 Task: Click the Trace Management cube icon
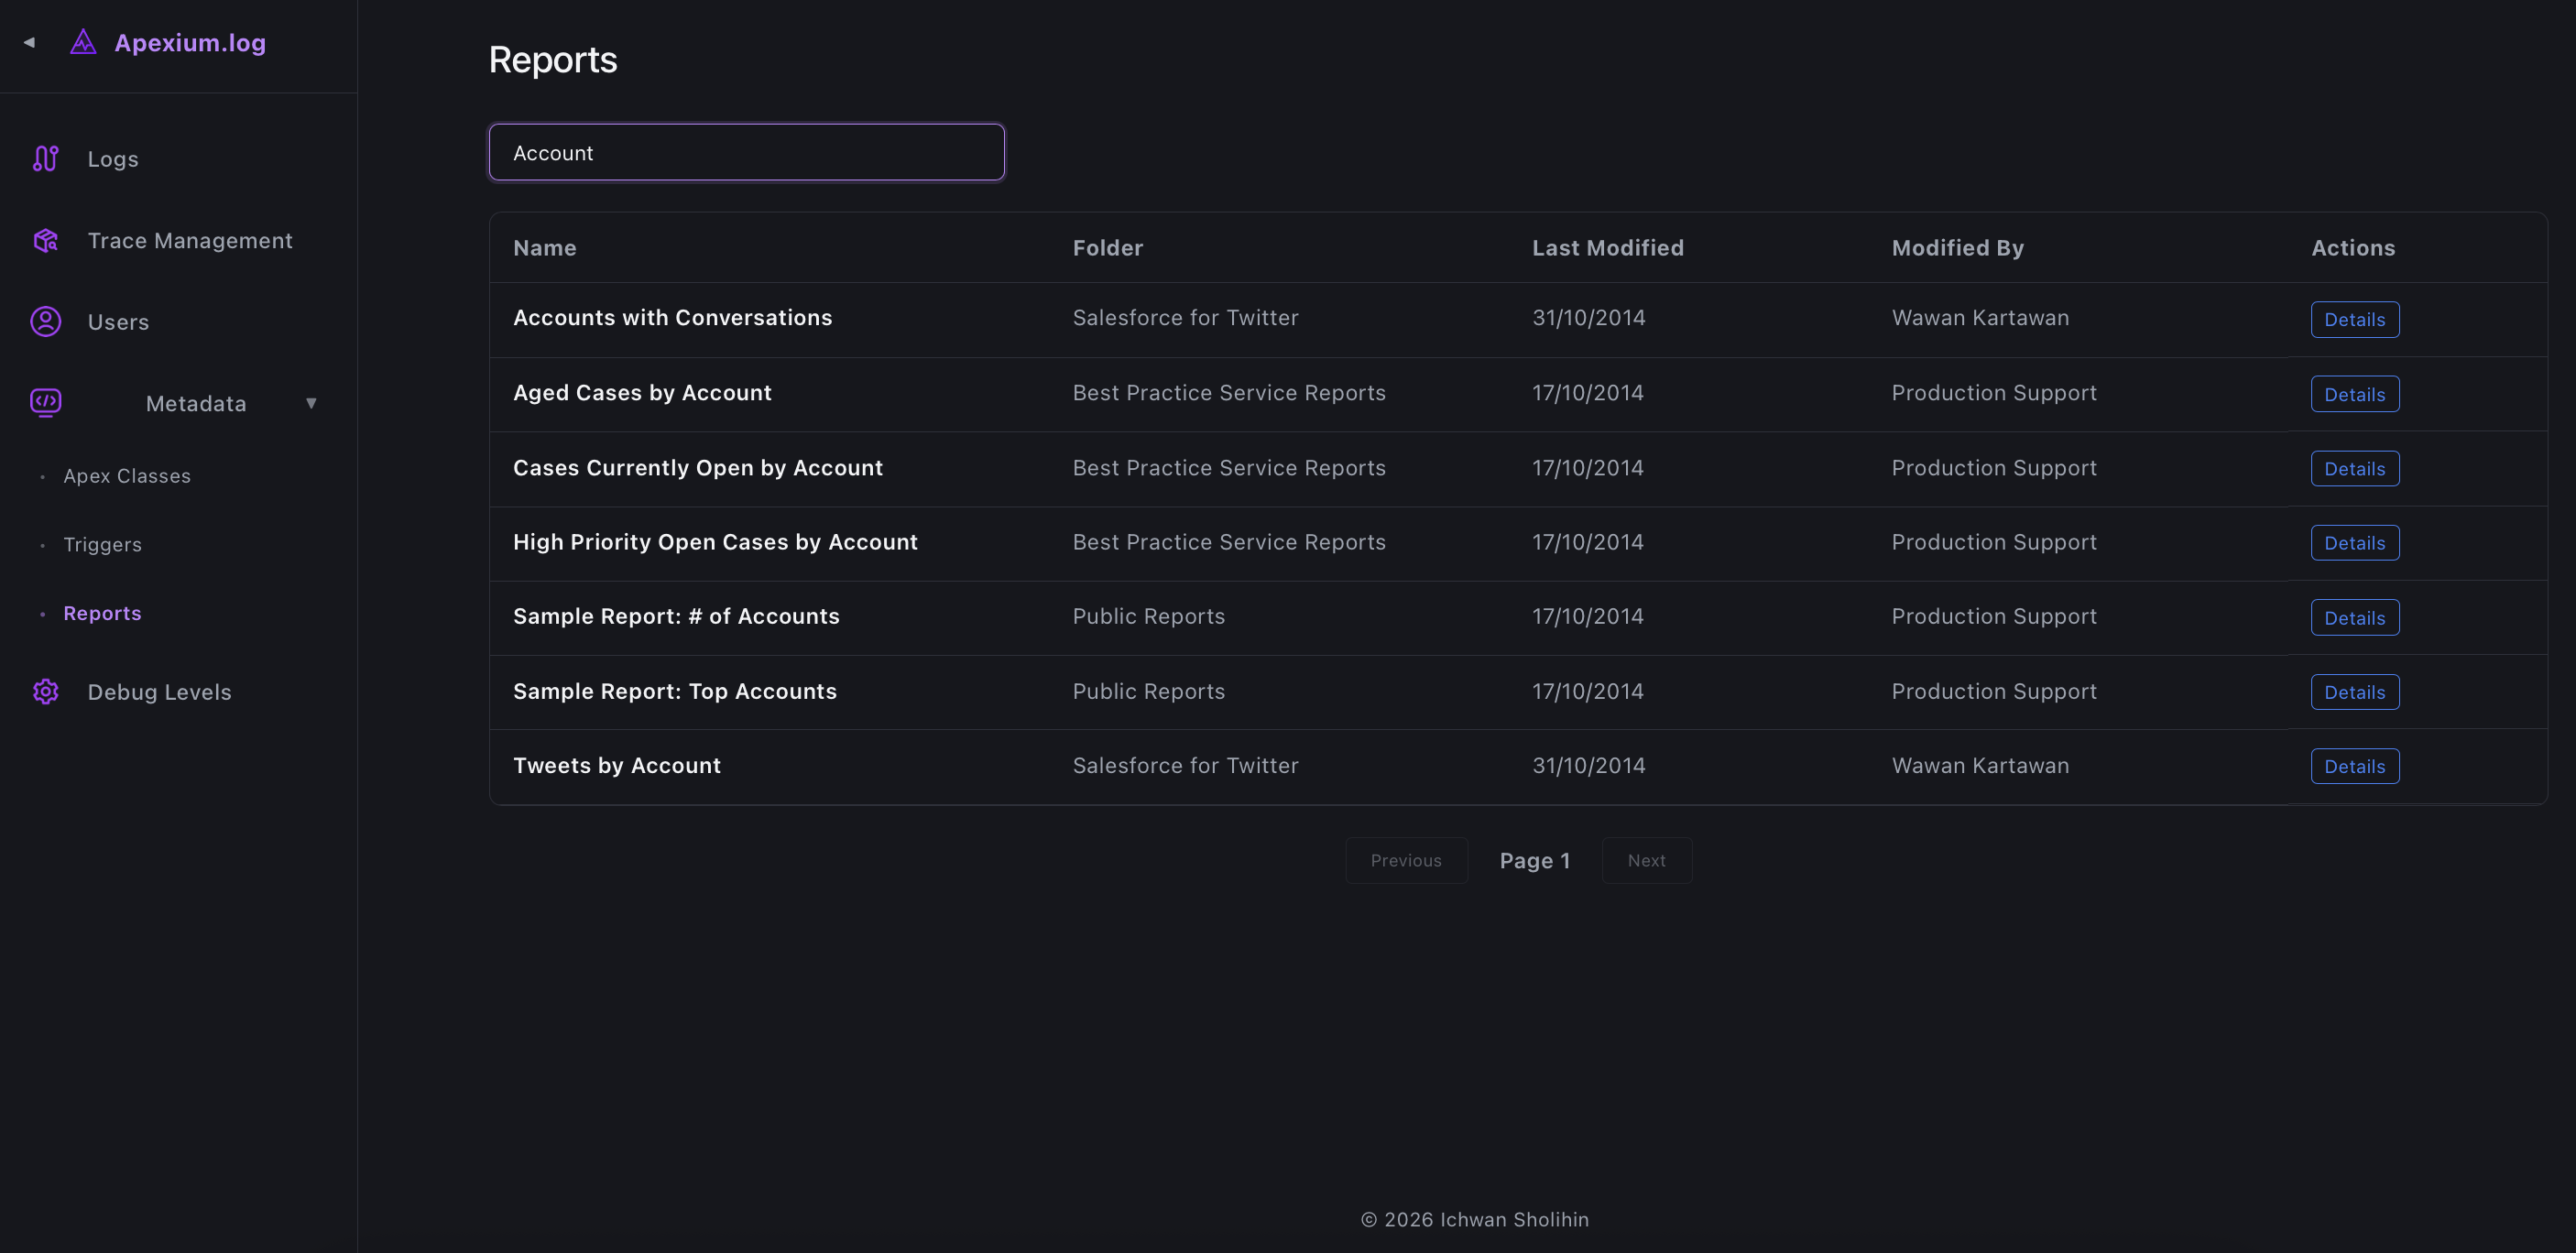point(46,240)
